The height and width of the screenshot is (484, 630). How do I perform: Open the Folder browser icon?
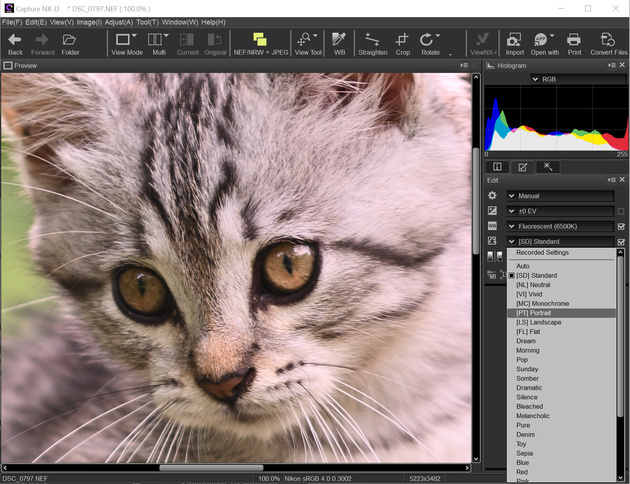(x=70, y=41)
